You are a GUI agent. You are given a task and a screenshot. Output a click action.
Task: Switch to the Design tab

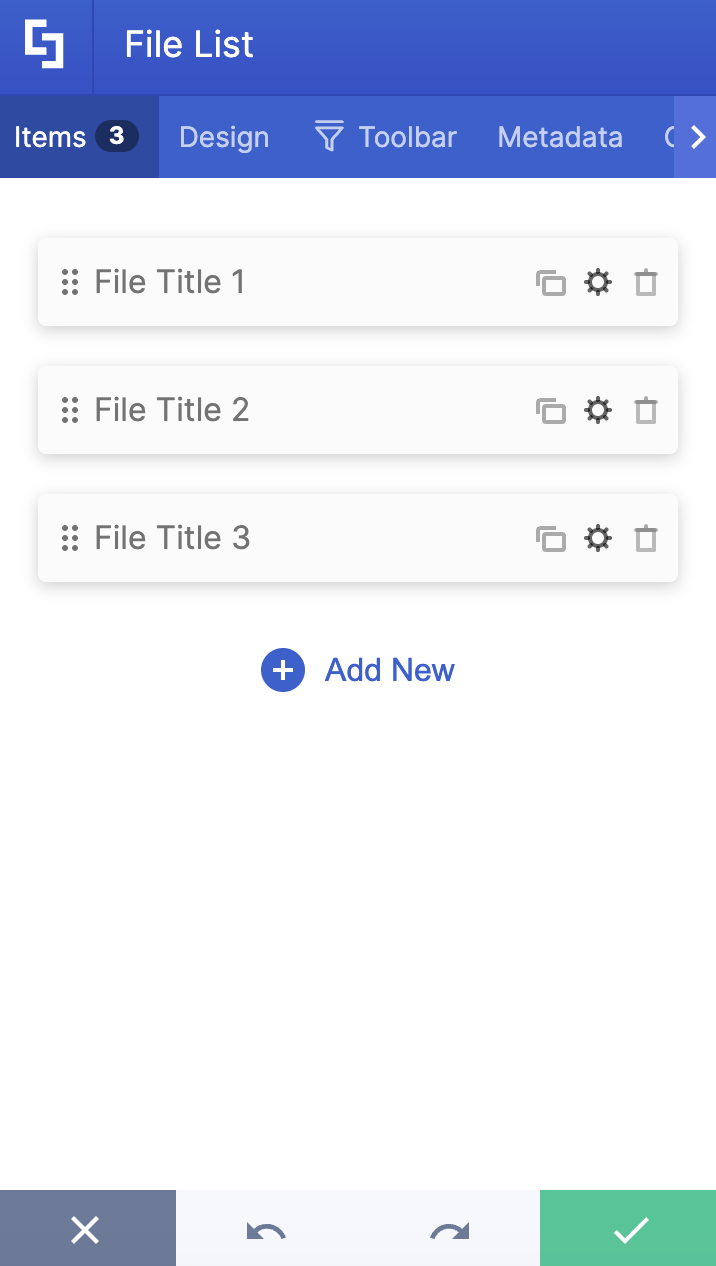pos(223,137)
